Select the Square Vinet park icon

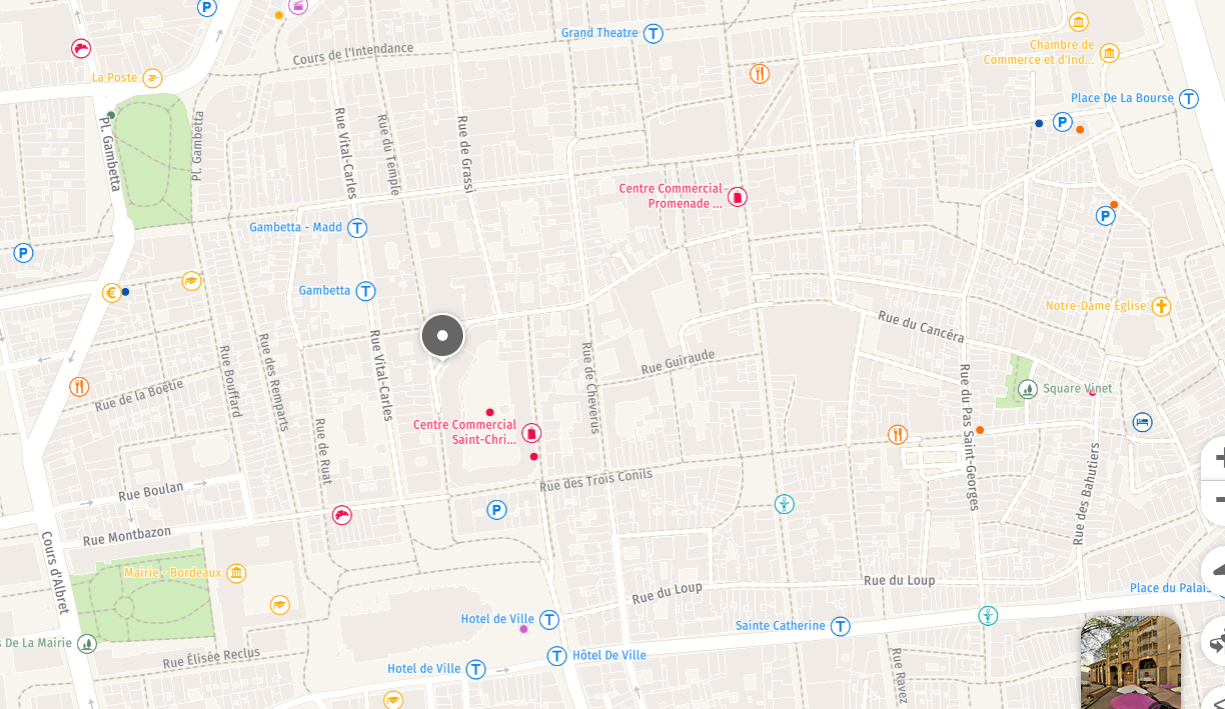click(x=1027, y=388)
